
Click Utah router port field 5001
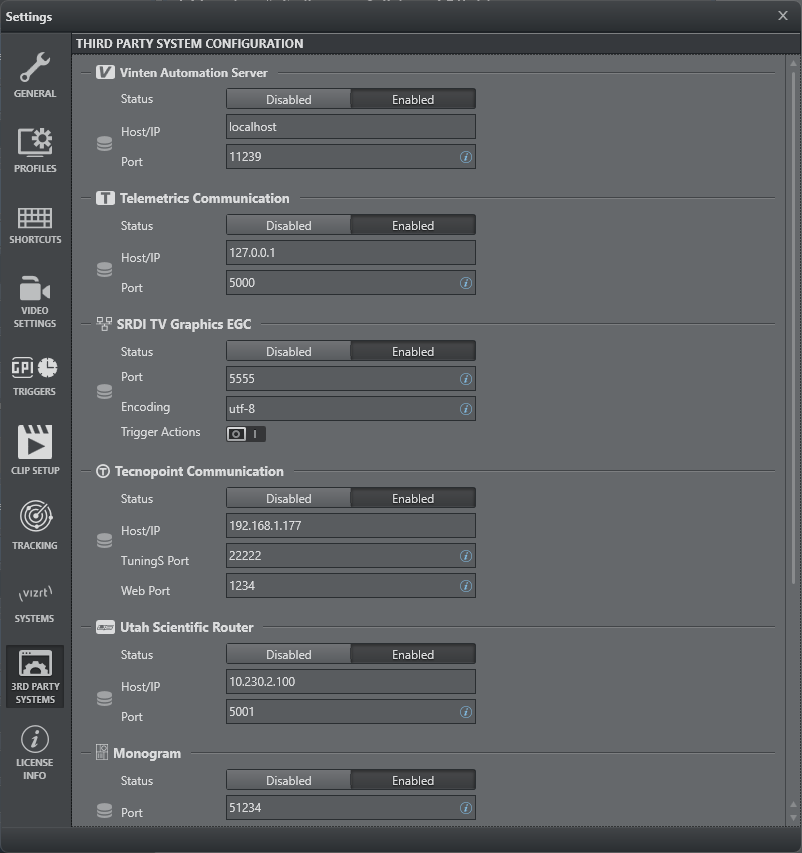coord(351,712)
